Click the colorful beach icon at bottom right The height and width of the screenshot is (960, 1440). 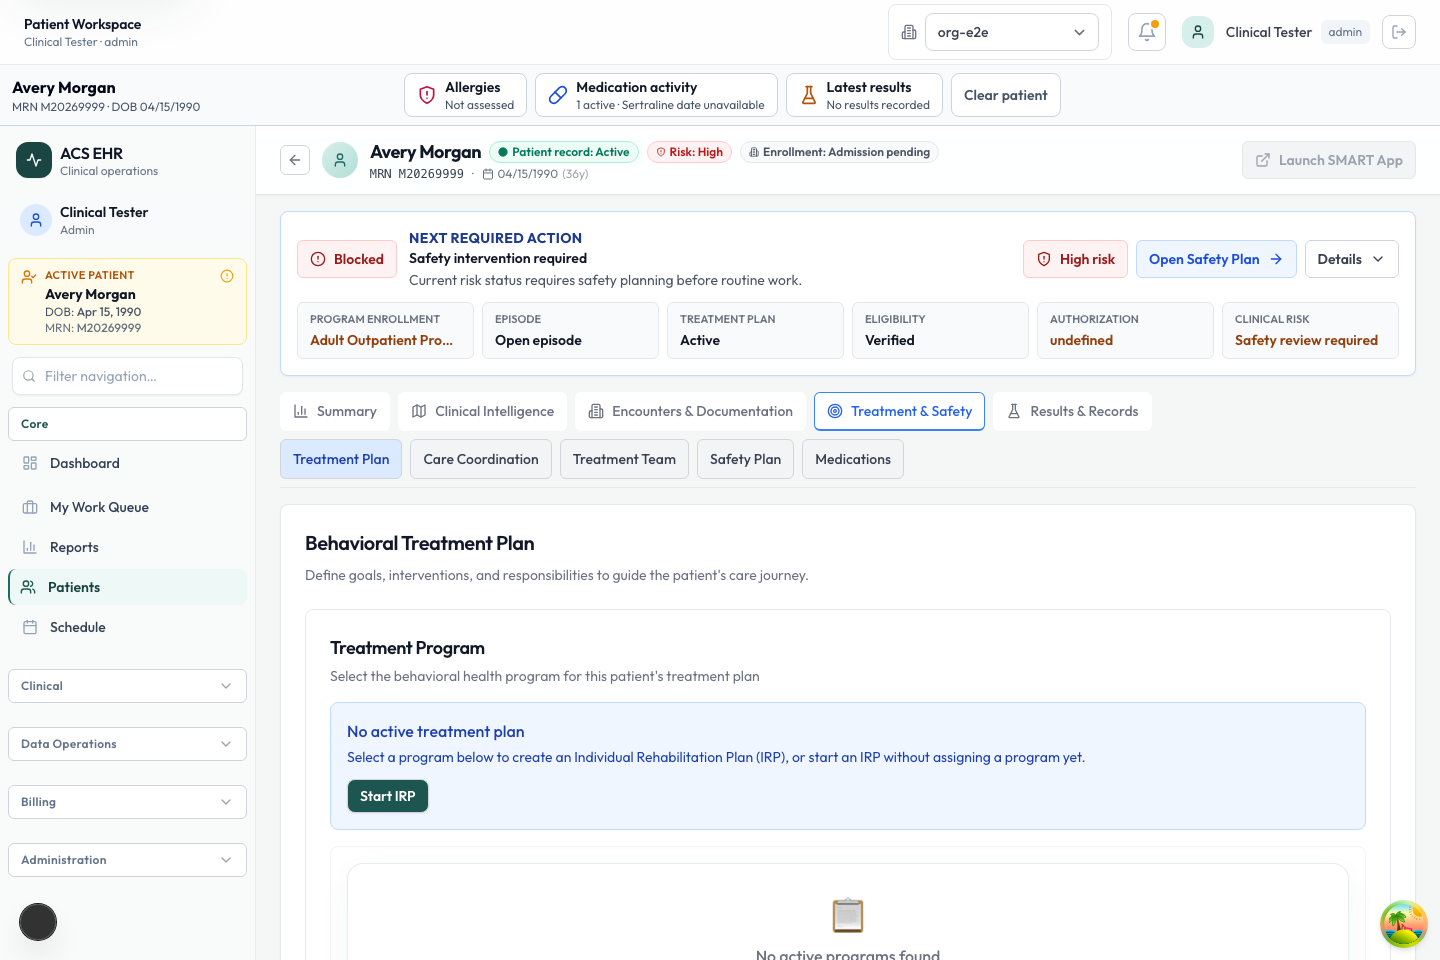1404,924
